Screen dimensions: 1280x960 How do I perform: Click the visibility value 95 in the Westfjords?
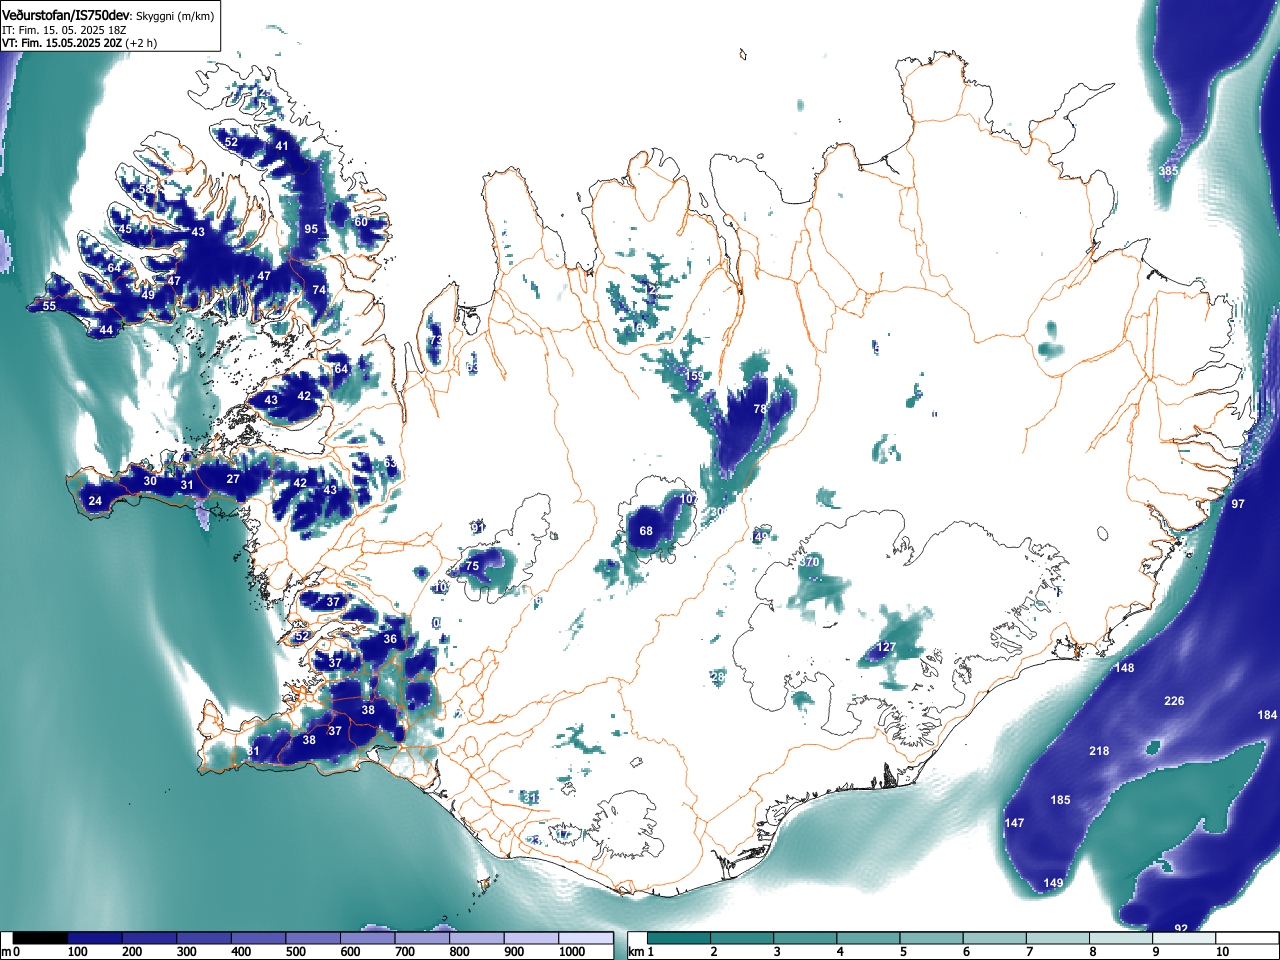311,229
